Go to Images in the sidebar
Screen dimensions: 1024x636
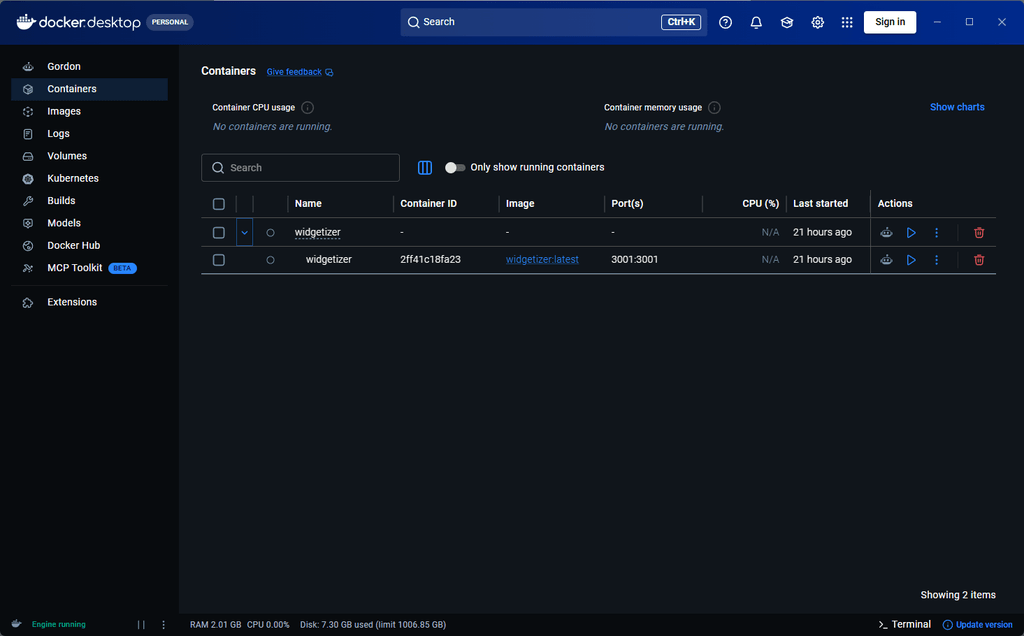point(89,111)
